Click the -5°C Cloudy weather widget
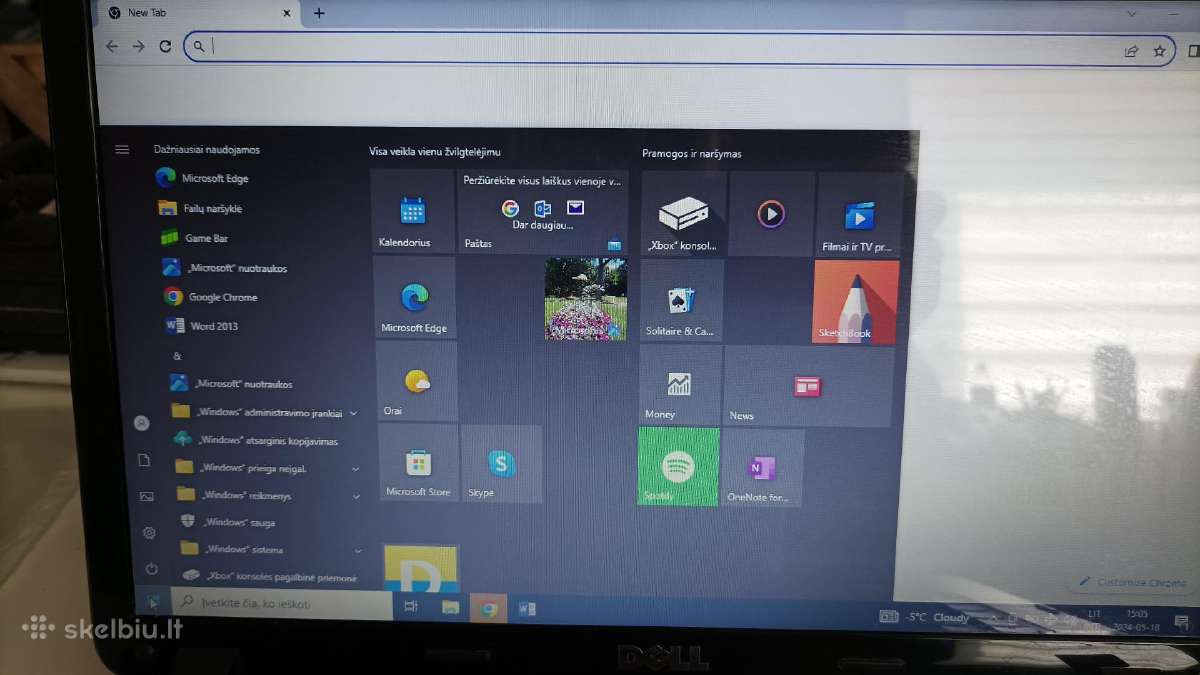This screenshot has height=675, width=1200. [925, 618]
